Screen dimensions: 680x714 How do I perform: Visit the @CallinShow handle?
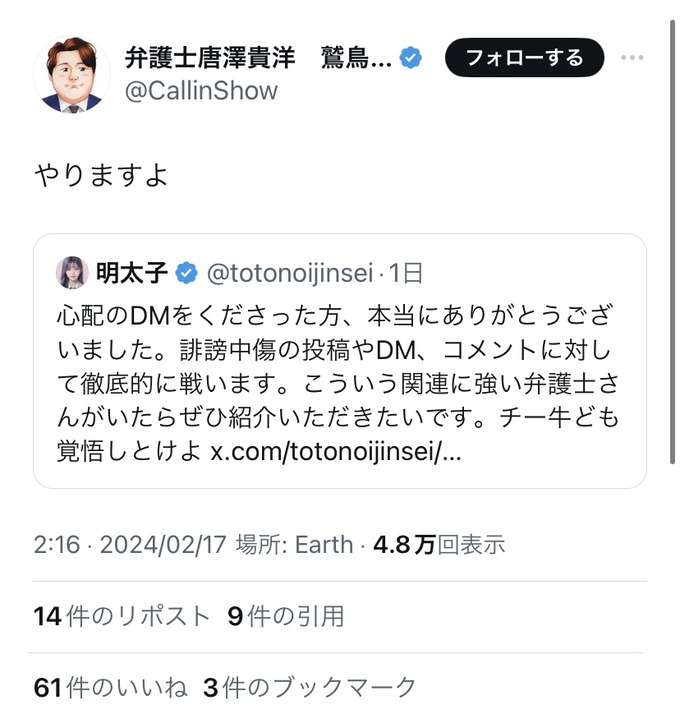(201, 91)
